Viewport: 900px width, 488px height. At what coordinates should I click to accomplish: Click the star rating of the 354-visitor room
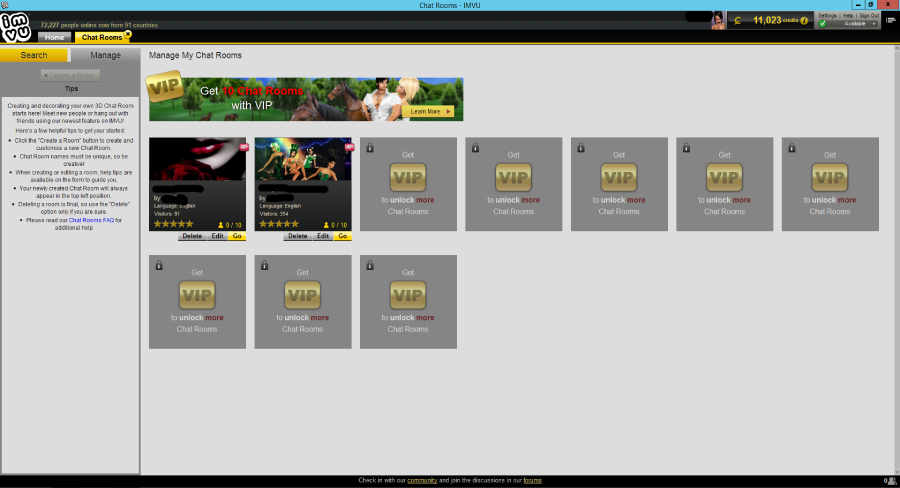point(279,224)
